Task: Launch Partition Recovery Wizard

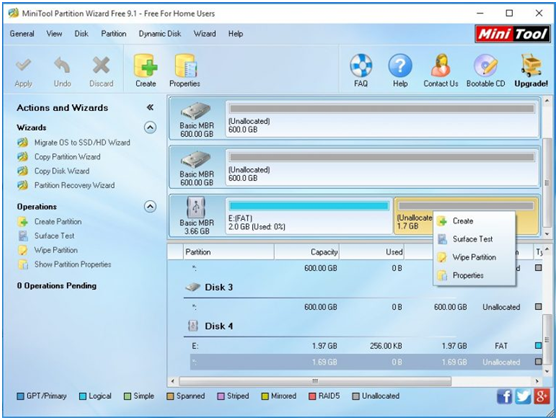Action: pos(74,185)
